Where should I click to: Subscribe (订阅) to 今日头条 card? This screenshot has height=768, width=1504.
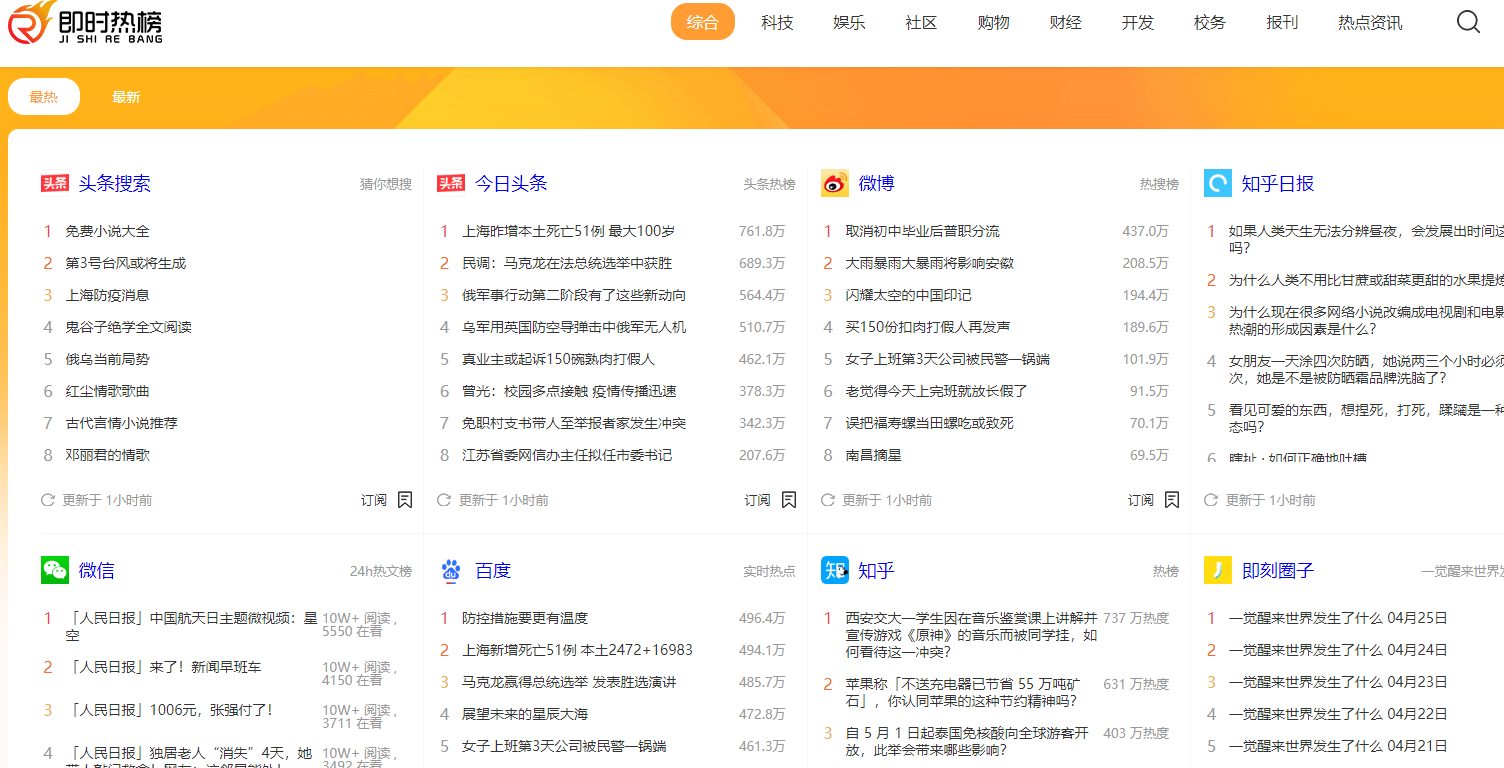point(757,499)
